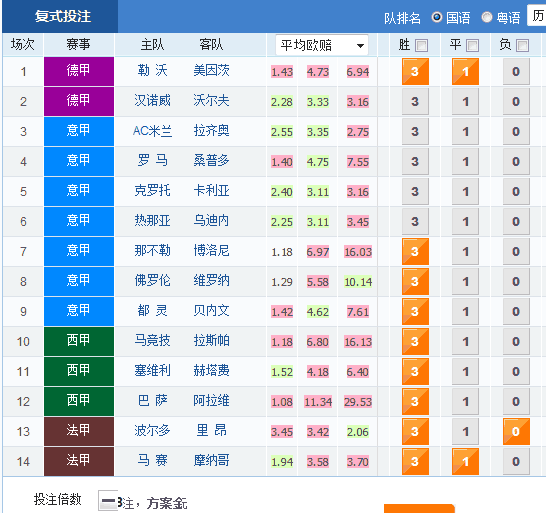Check the 胜 select-all checkbox
Image resolution: width=546 pixels, height=513 pixels.
422,45
